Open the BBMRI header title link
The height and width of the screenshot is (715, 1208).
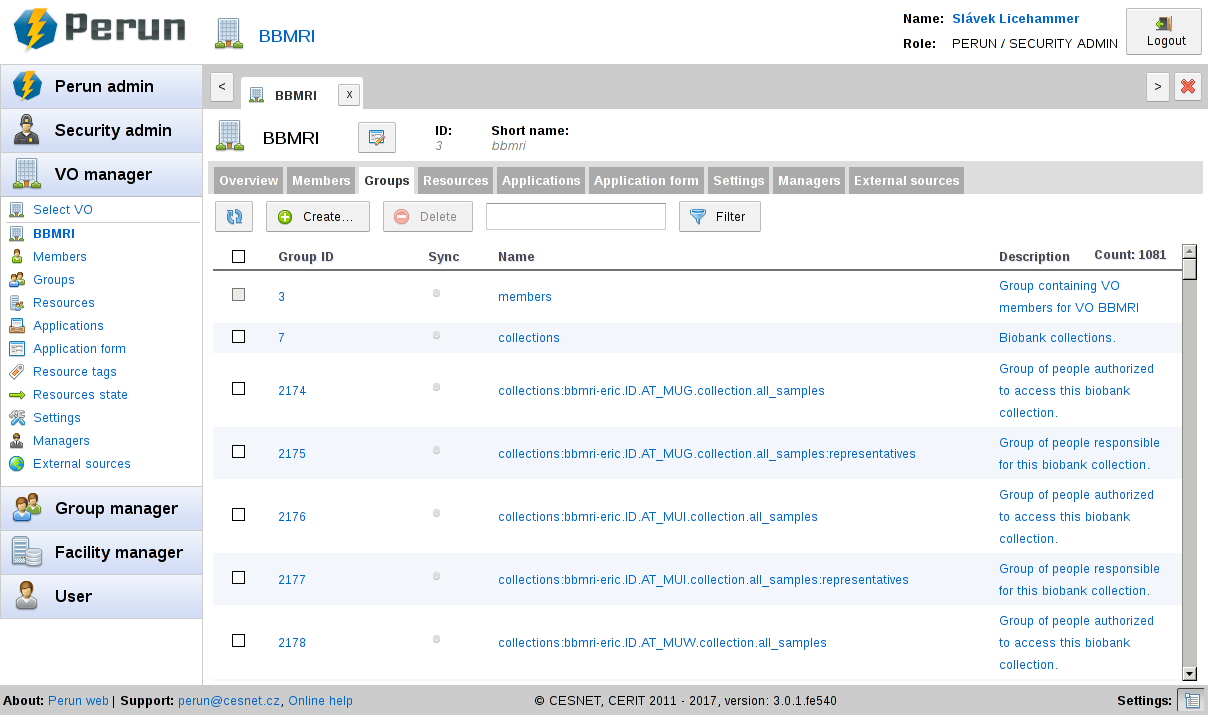point(287,36)
